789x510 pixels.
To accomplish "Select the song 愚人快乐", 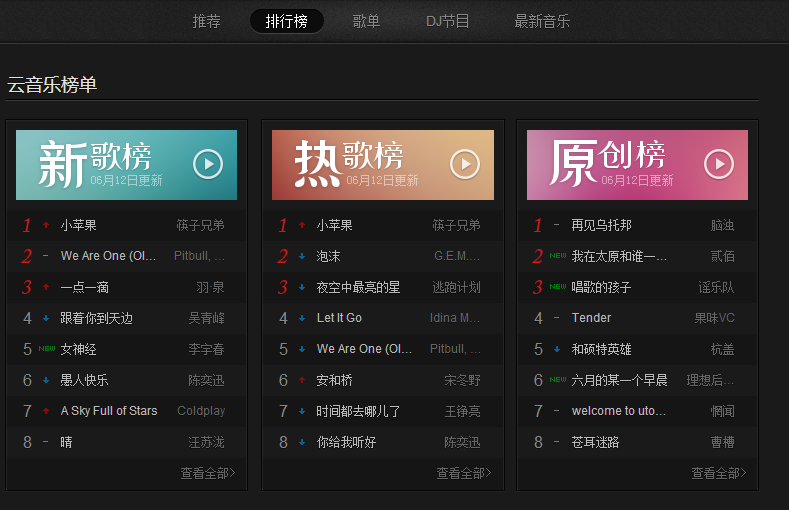I will click(85, 380).
